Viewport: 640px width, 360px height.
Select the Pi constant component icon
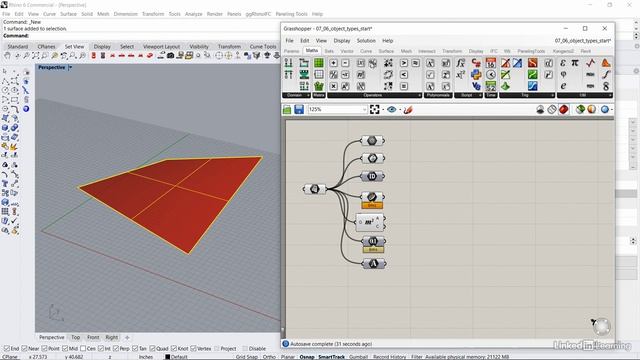[x=575, y=63]
